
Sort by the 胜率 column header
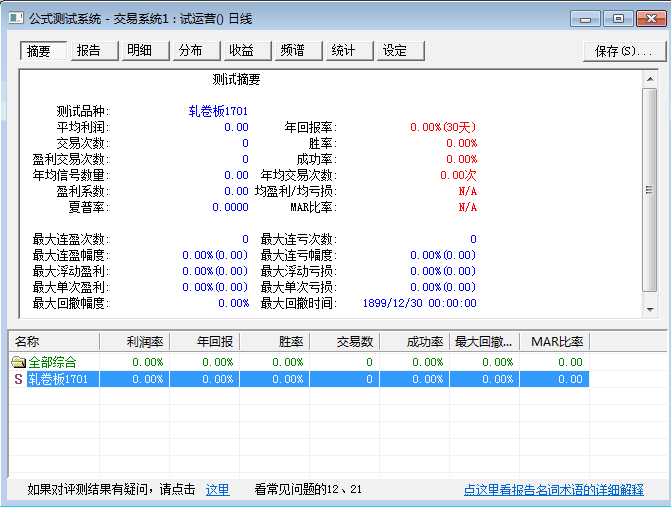(x=275, y=341)
